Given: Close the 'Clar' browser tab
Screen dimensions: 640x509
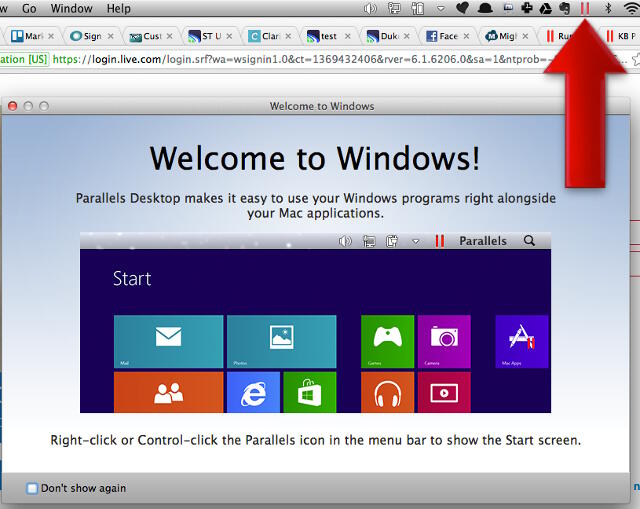Looking at the screenshot, I should tap(288, 36).
